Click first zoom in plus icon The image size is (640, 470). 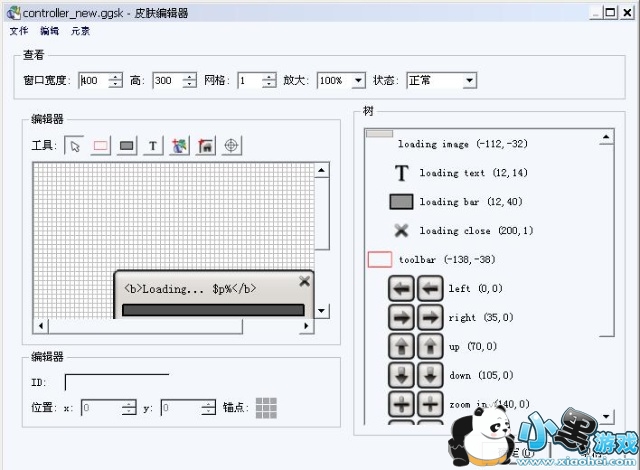tap(401, 404)
